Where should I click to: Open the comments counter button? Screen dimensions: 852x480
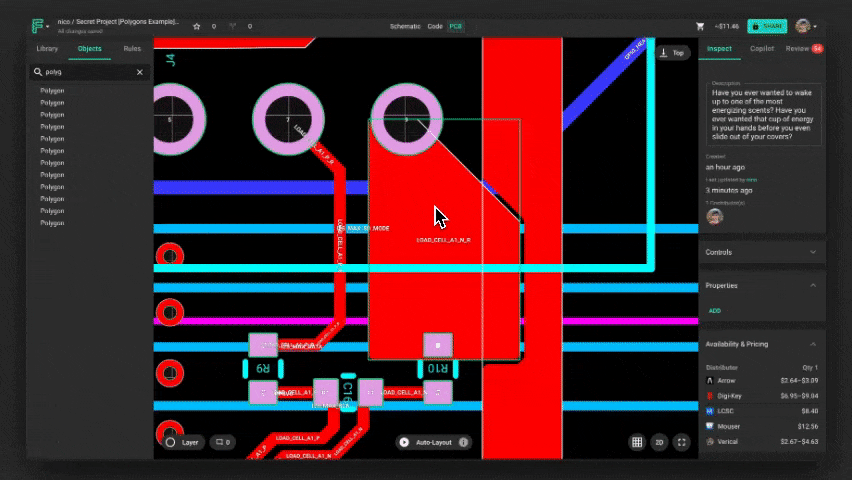coord(221,442)
